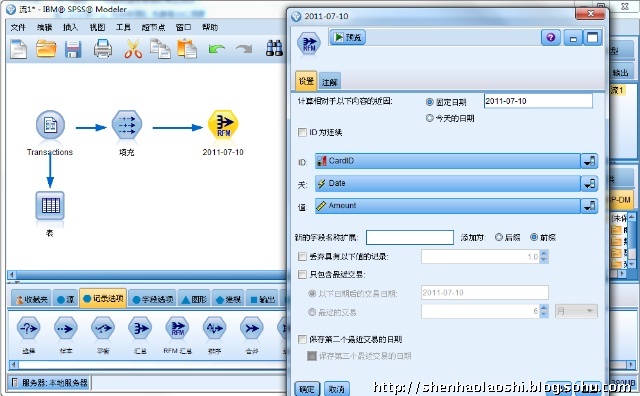This screenshot has height=396, width=640.
Task: Pick the 样本 sample node in palette
Action: point(65,329)
